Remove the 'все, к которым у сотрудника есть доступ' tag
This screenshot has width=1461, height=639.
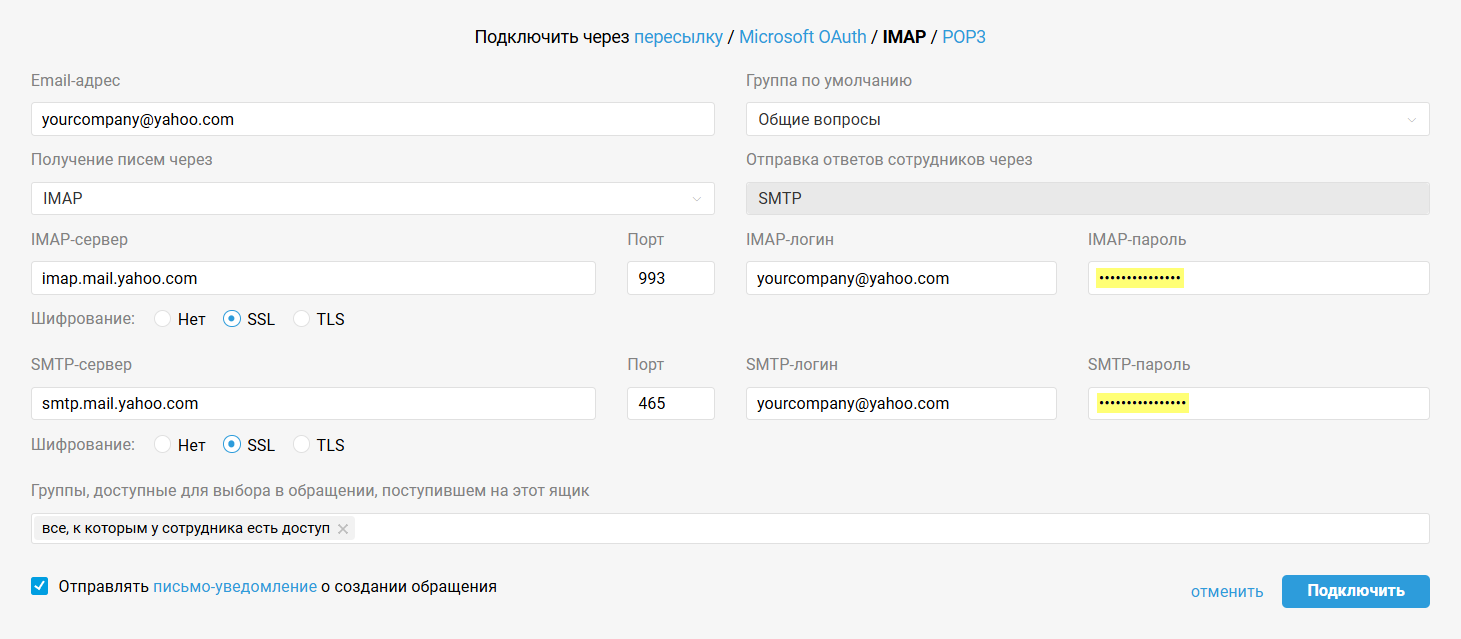[343, 529]
